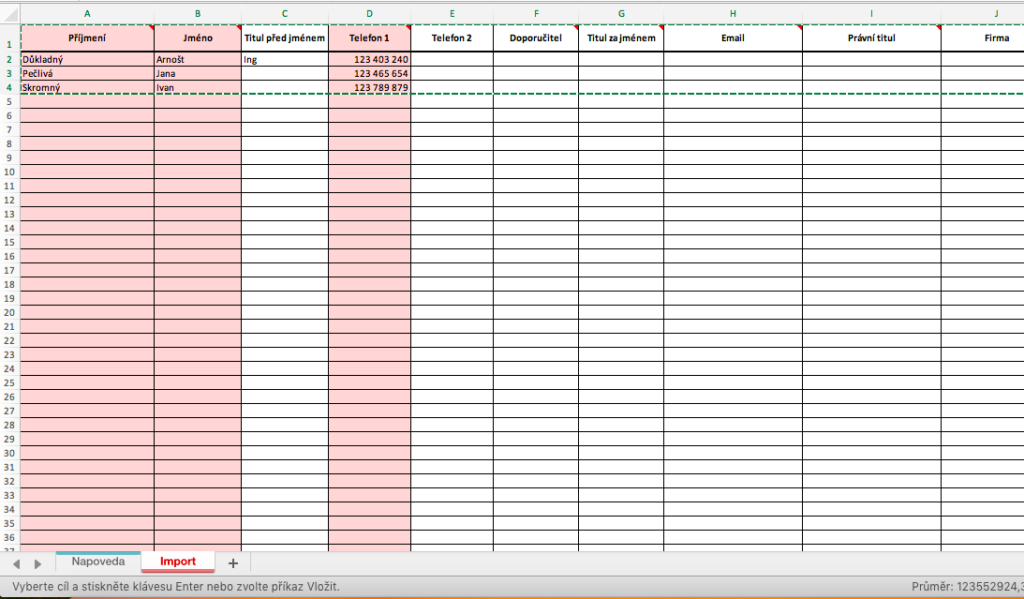This screenshot has height=599, width=1024.
Task: Click the 'Telefon 1' header cell
Action: 370,38
